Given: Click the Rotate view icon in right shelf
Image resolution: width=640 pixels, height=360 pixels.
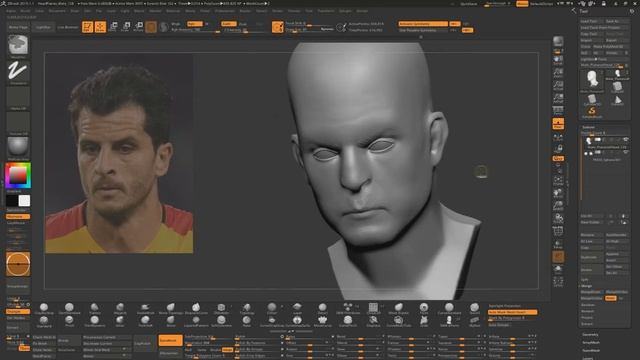Looking at the screenshot, I should (558, 218).
